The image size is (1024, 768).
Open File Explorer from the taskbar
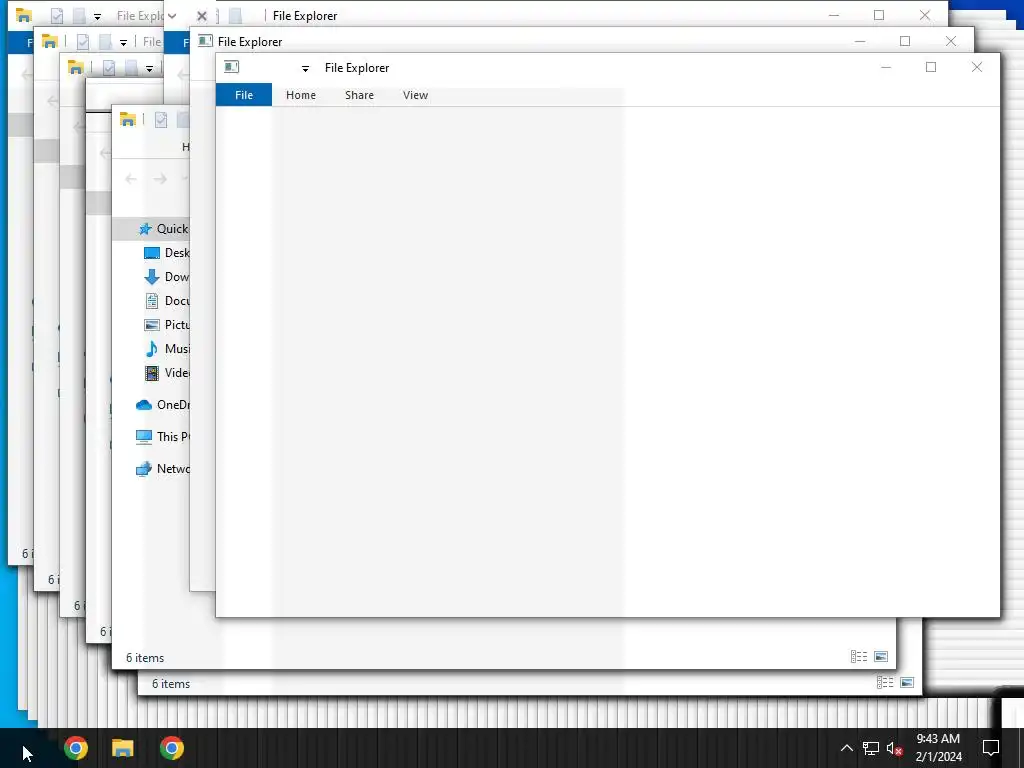[123, 748]
